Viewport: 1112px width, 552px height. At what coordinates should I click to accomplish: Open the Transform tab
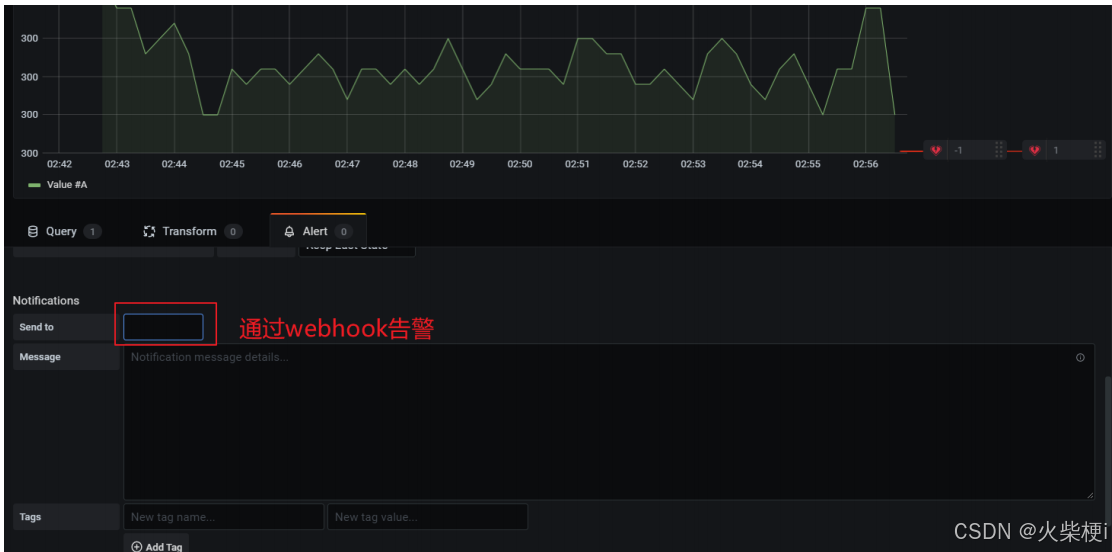pos(192,231)
